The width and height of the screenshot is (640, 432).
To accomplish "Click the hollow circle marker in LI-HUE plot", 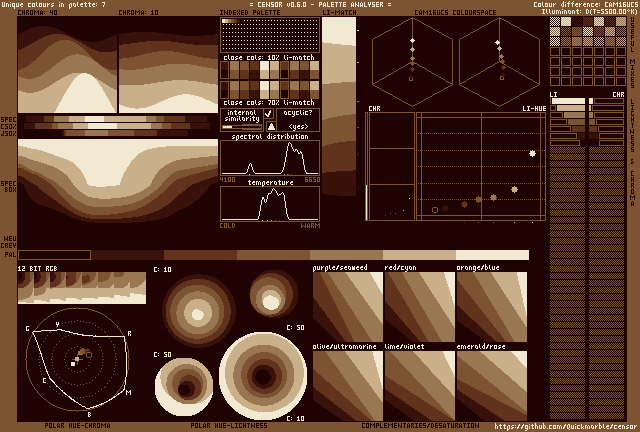I will [x=435, y=210].
